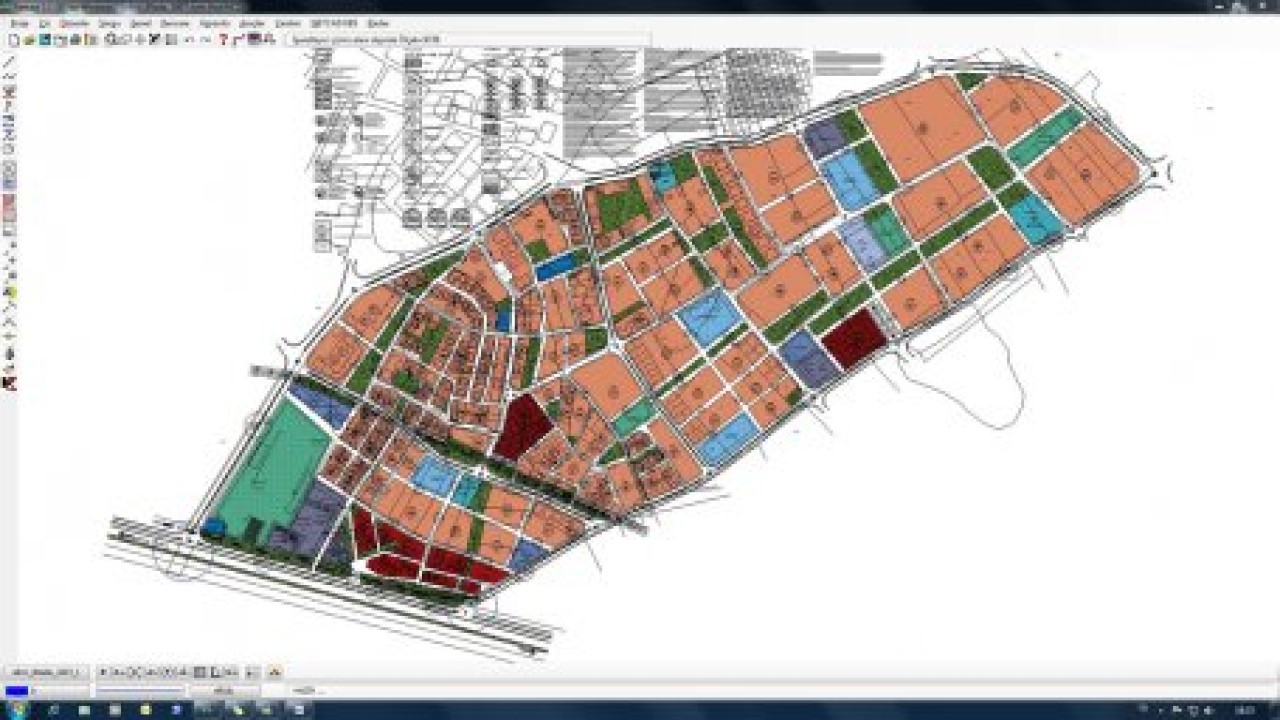This screenshot has width=1280, height=720.
Task: Open the layer dropdown next to blue swatch
Action: click(x=60, y=691)
